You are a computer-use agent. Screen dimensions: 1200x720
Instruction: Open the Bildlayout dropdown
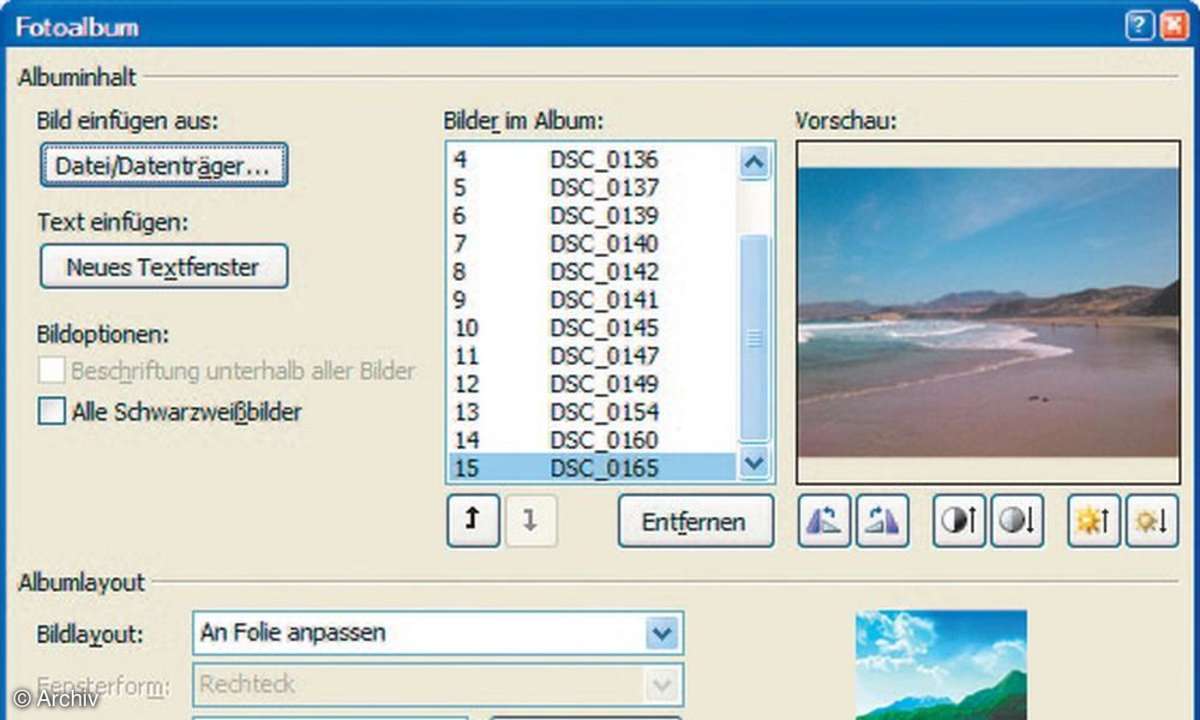pyautogui.click(x=661, y=633)
